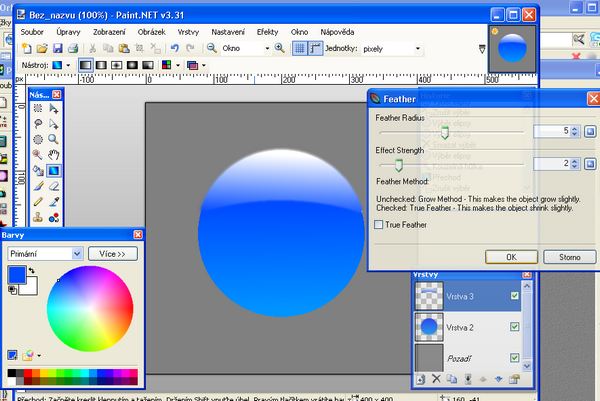
Task: Open the Primární color dropdown
Action: click(44, 254)
